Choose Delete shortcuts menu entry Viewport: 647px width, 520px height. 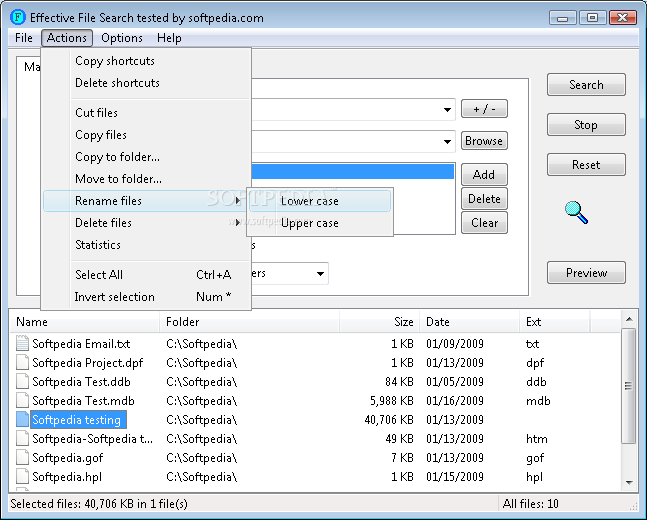(147, 83)
